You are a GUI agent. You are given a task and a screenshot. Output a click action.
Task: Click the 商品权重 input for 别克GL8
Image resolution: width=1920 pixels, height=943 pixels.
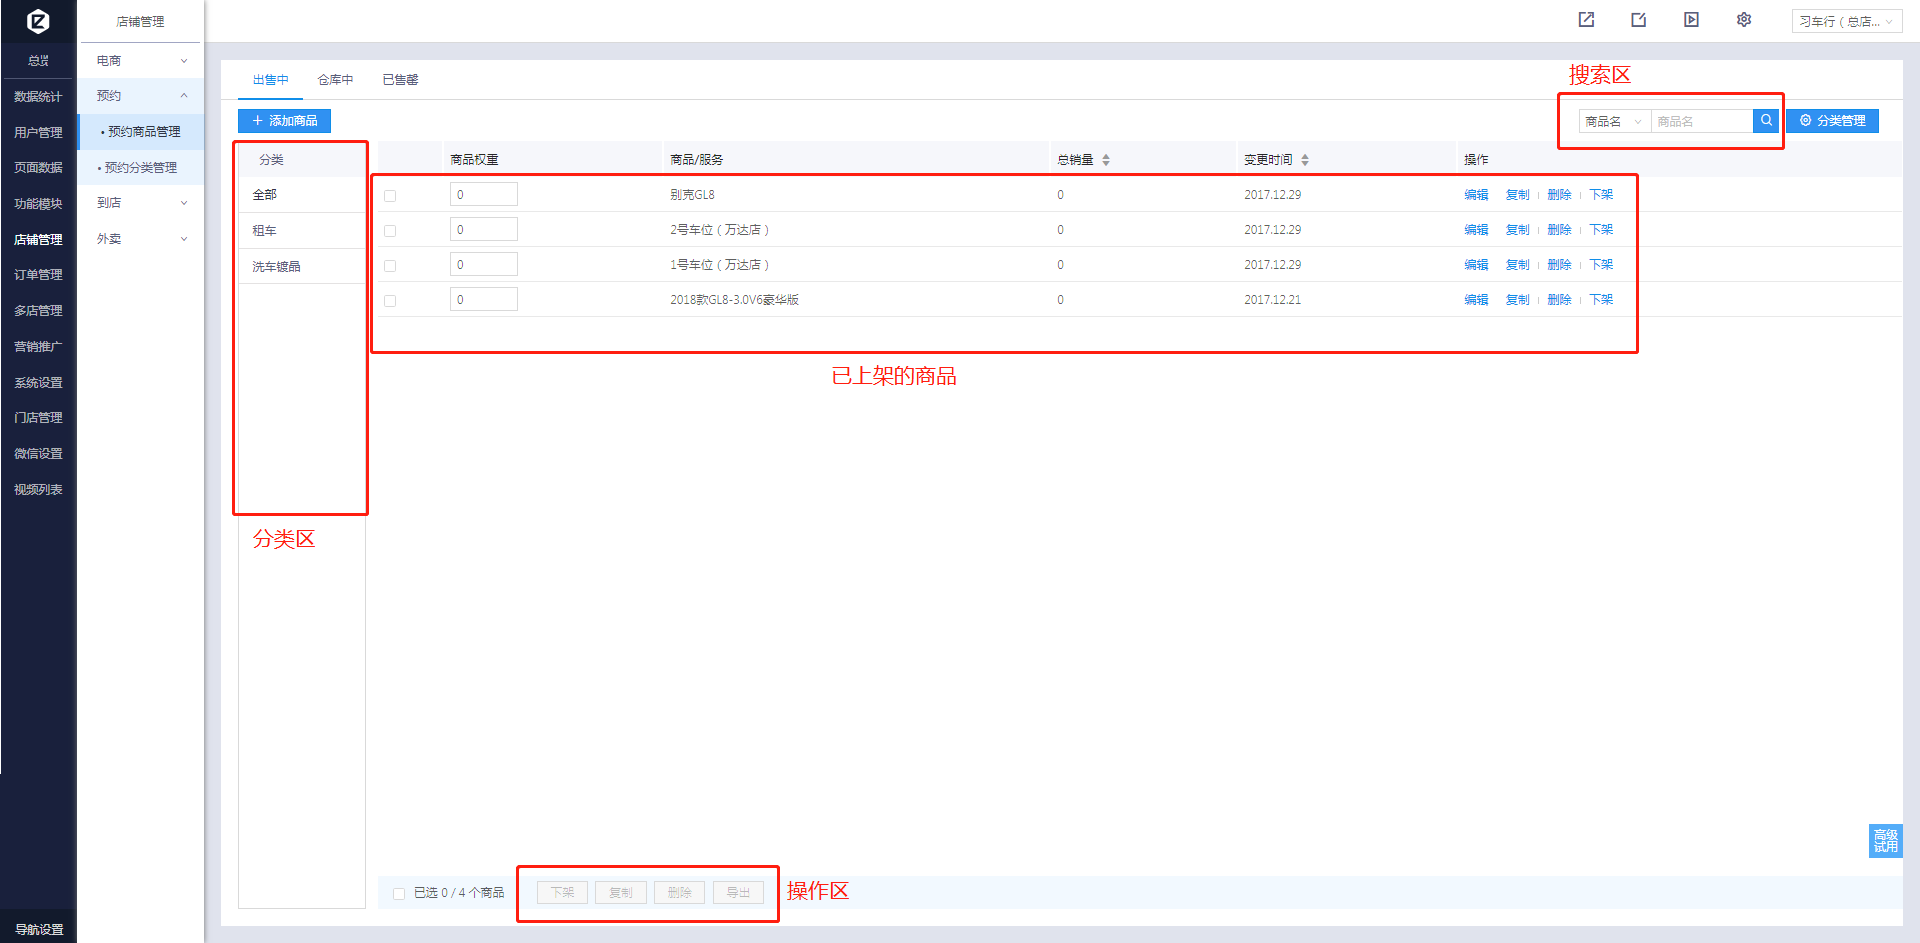pyautogui.click(x=483, y=195)
